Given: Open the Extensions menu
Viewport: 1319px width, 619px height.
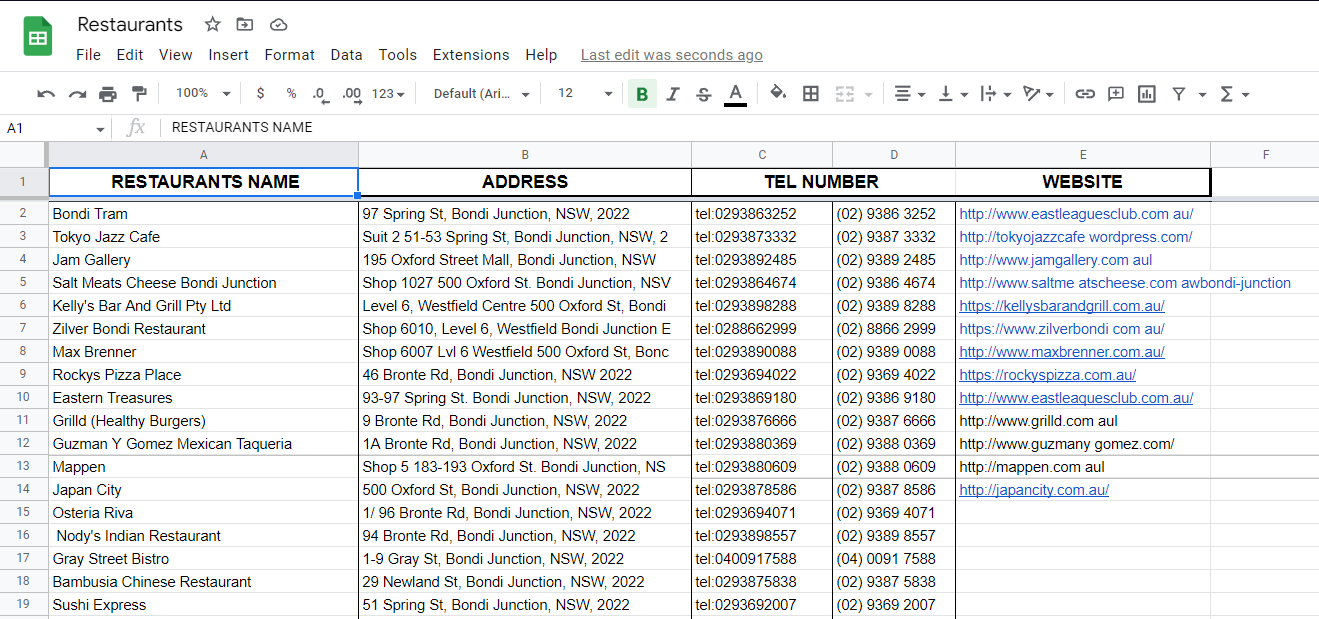Looking at the screenshot, I should pyautogui.click(x=471, y=55).
